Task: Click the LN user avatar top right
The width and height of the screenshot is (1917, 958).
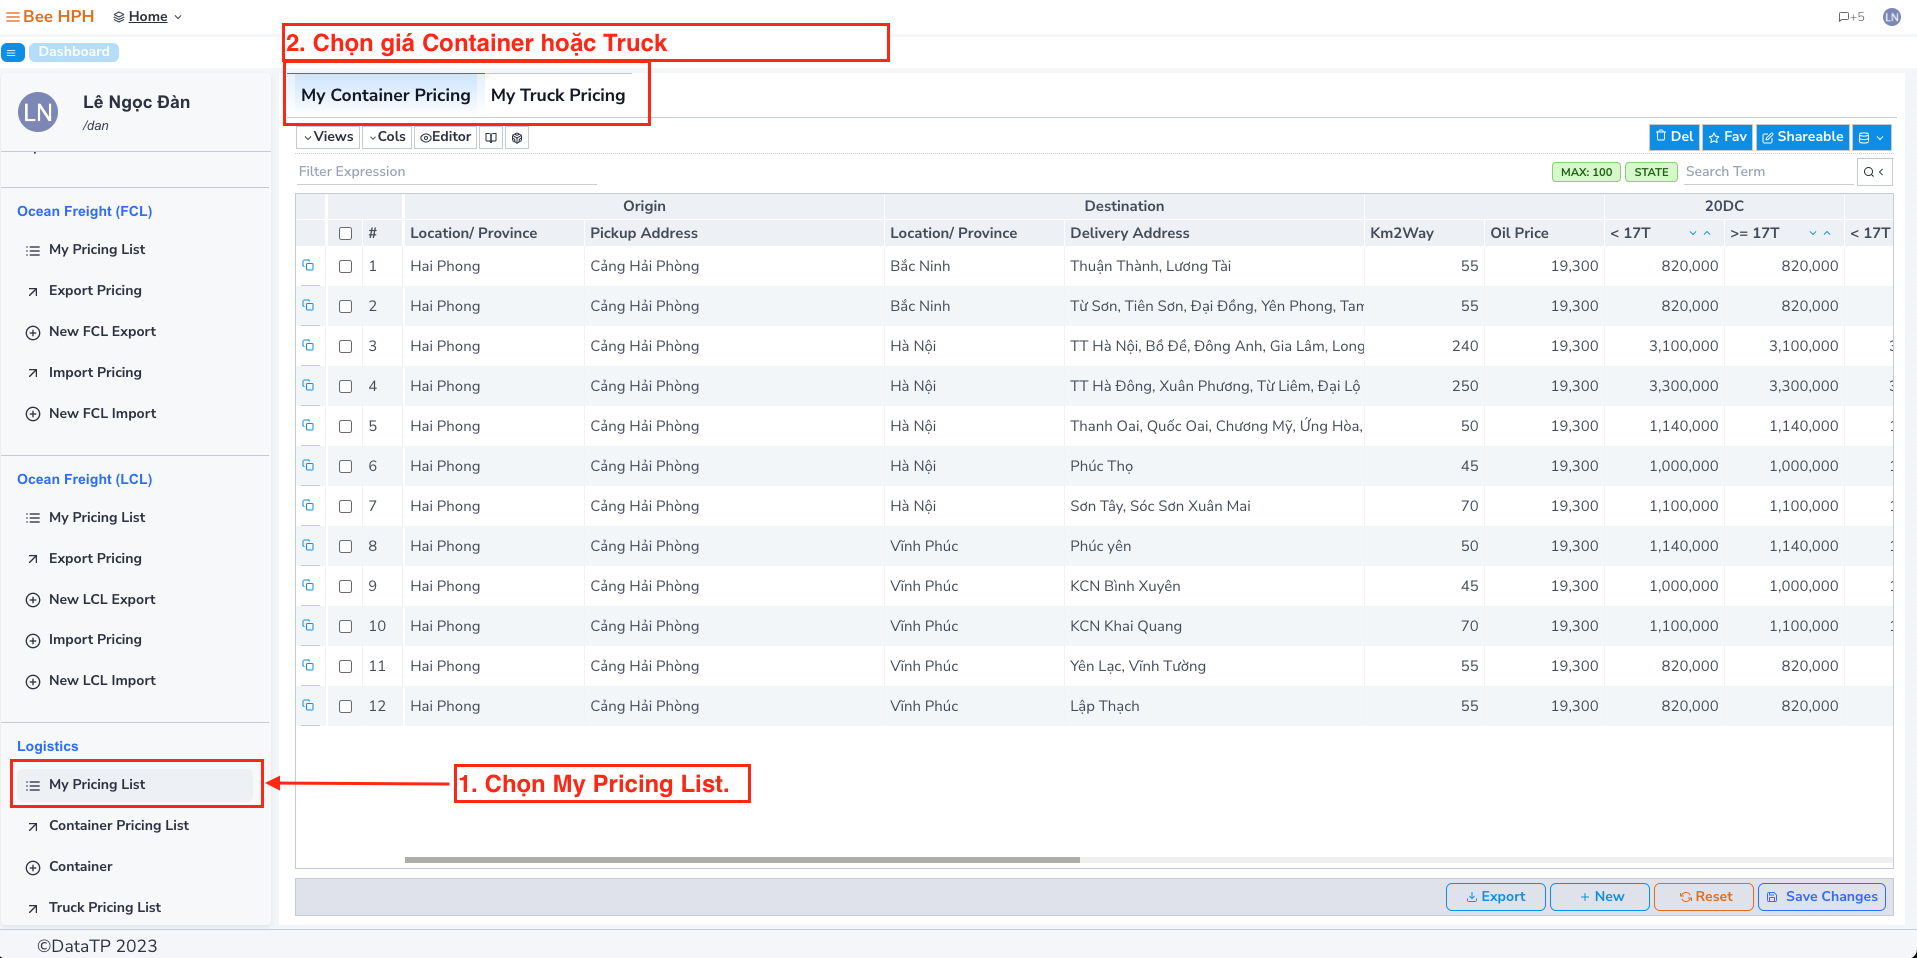Action: pyautogui.click(x=1891, y=17)
